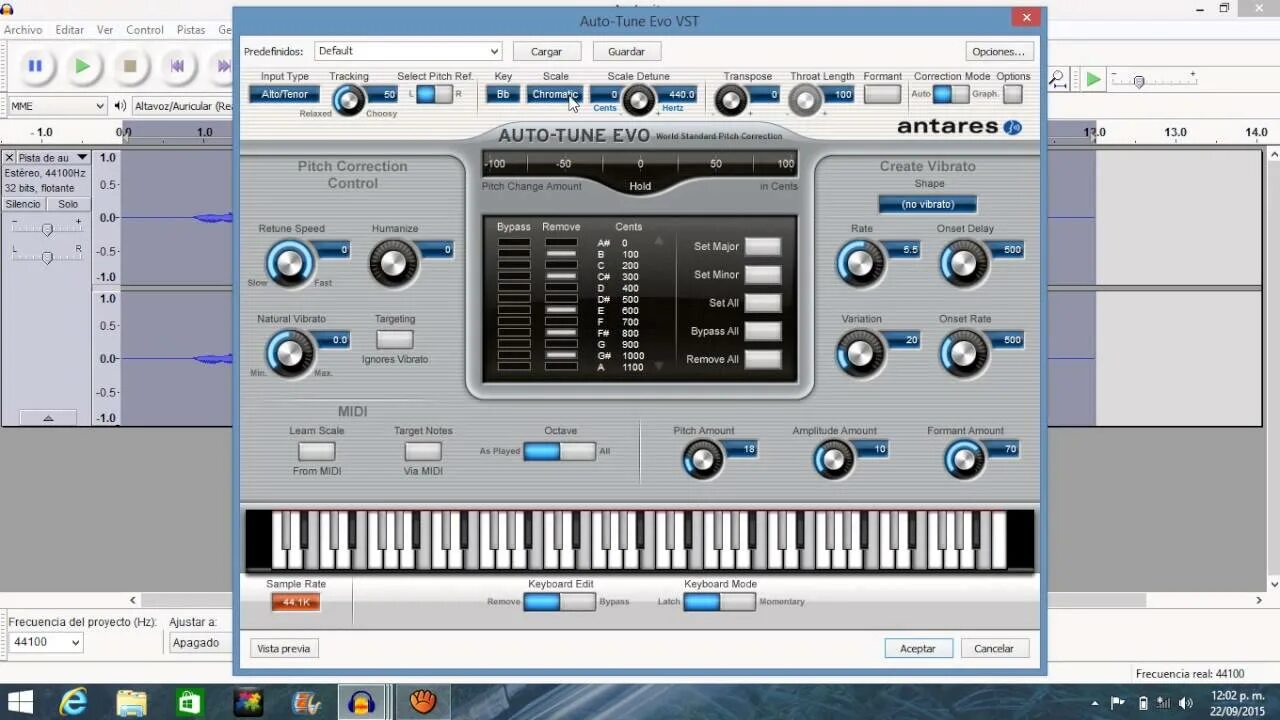1280x720 pixels.
Task: Click the Audacity headphones taskbar icon
Action: pyautogui.click(x=362, y=702)
